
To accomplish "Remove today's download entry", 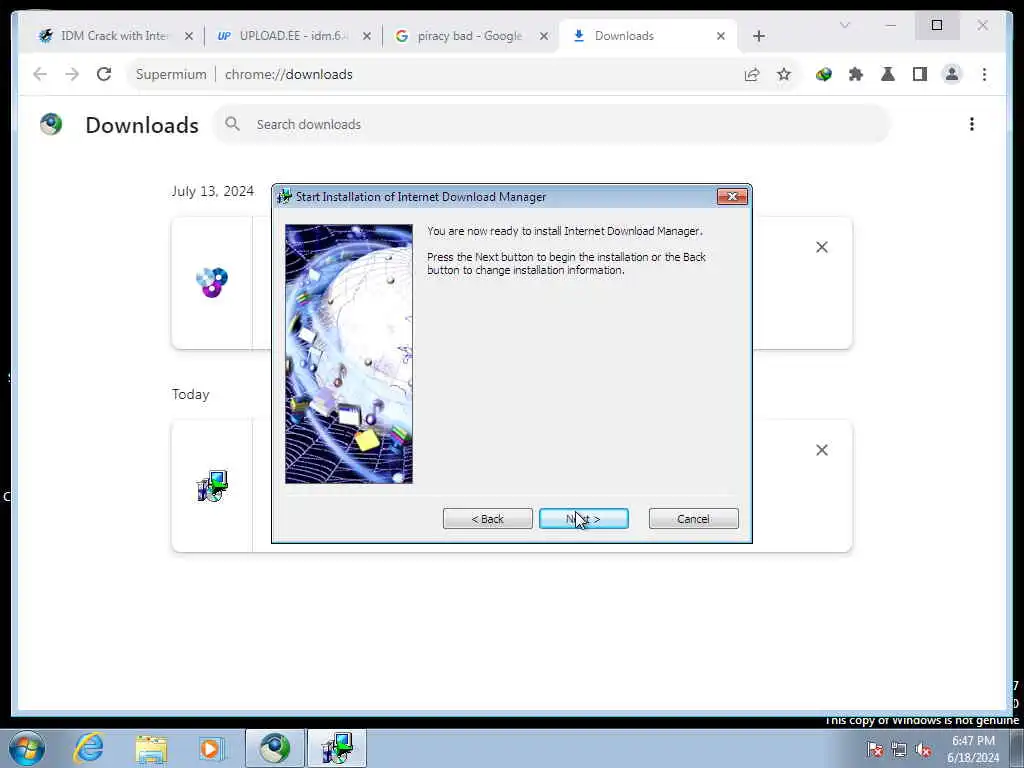I will tap(822, 450).
